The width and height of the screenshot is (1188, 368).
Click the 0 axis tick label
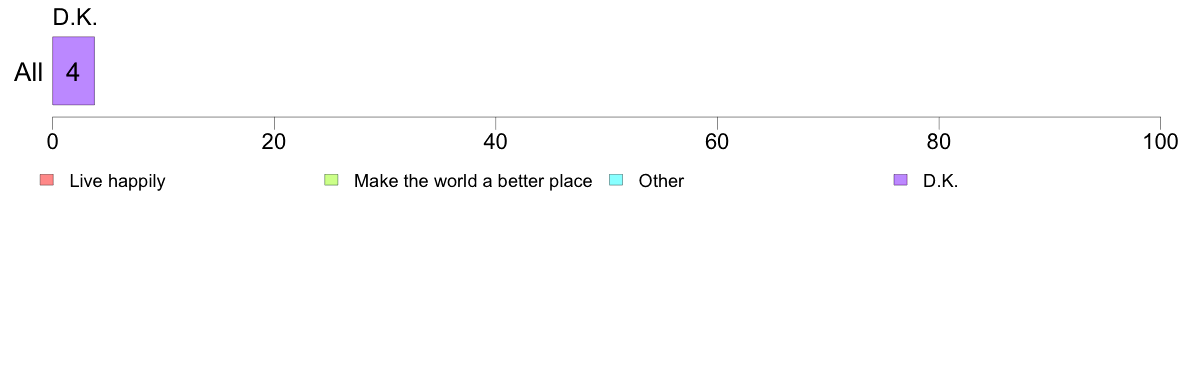point(52,142)
